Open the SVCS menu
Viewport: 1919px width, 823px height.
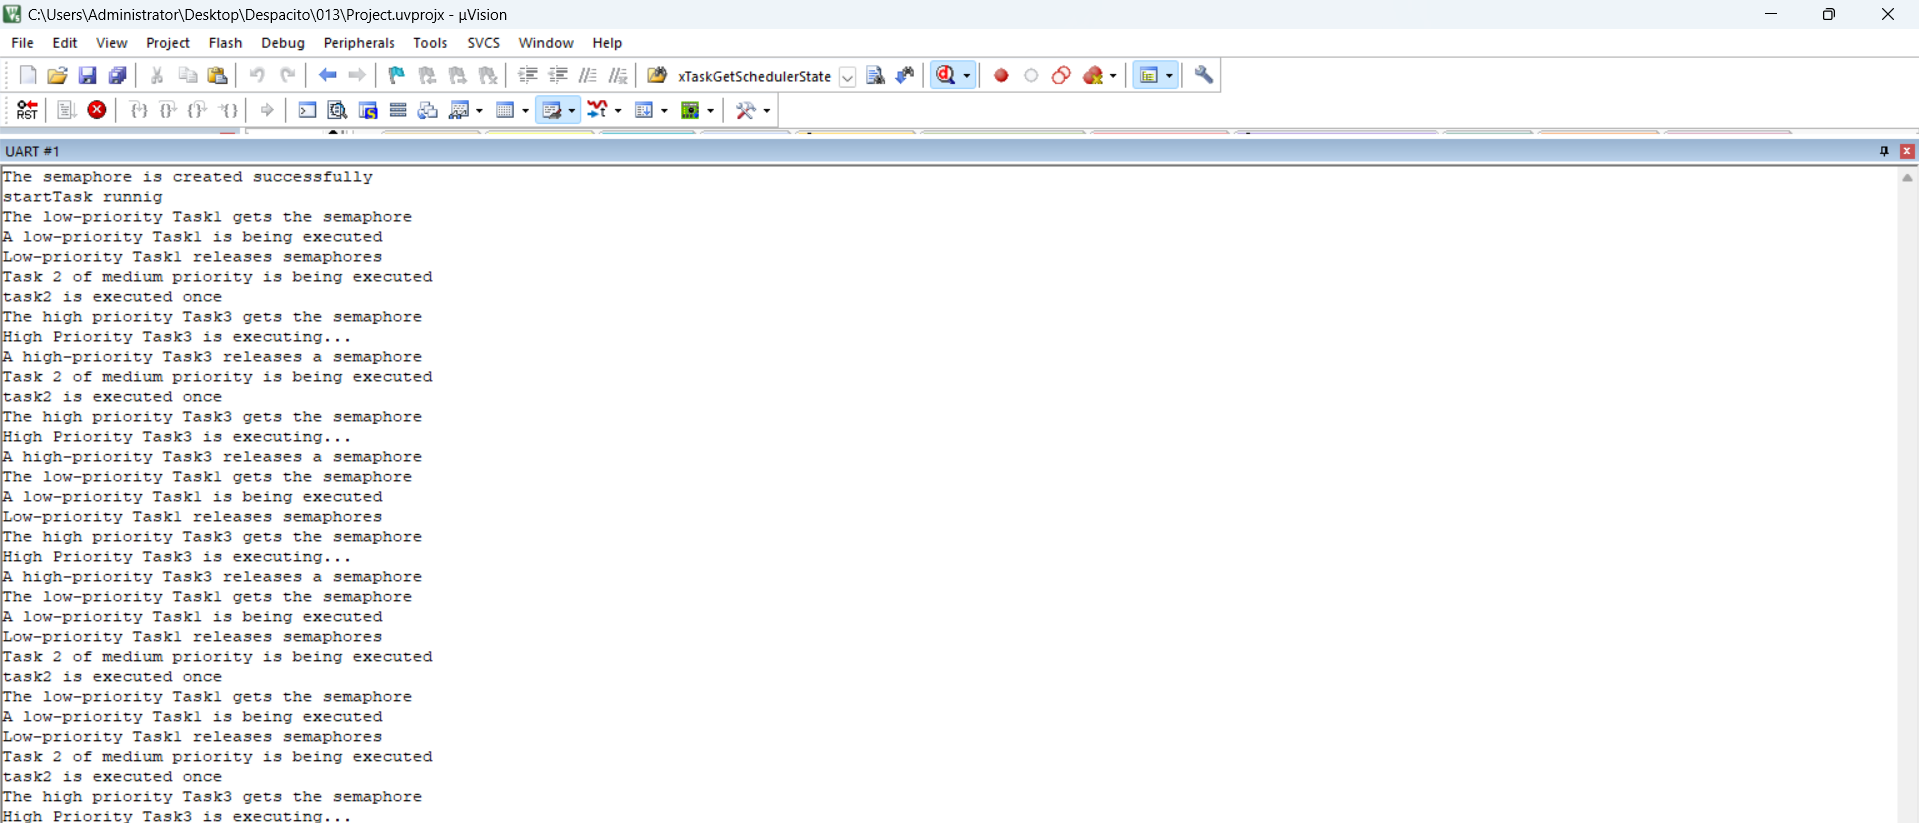(483, 43)
